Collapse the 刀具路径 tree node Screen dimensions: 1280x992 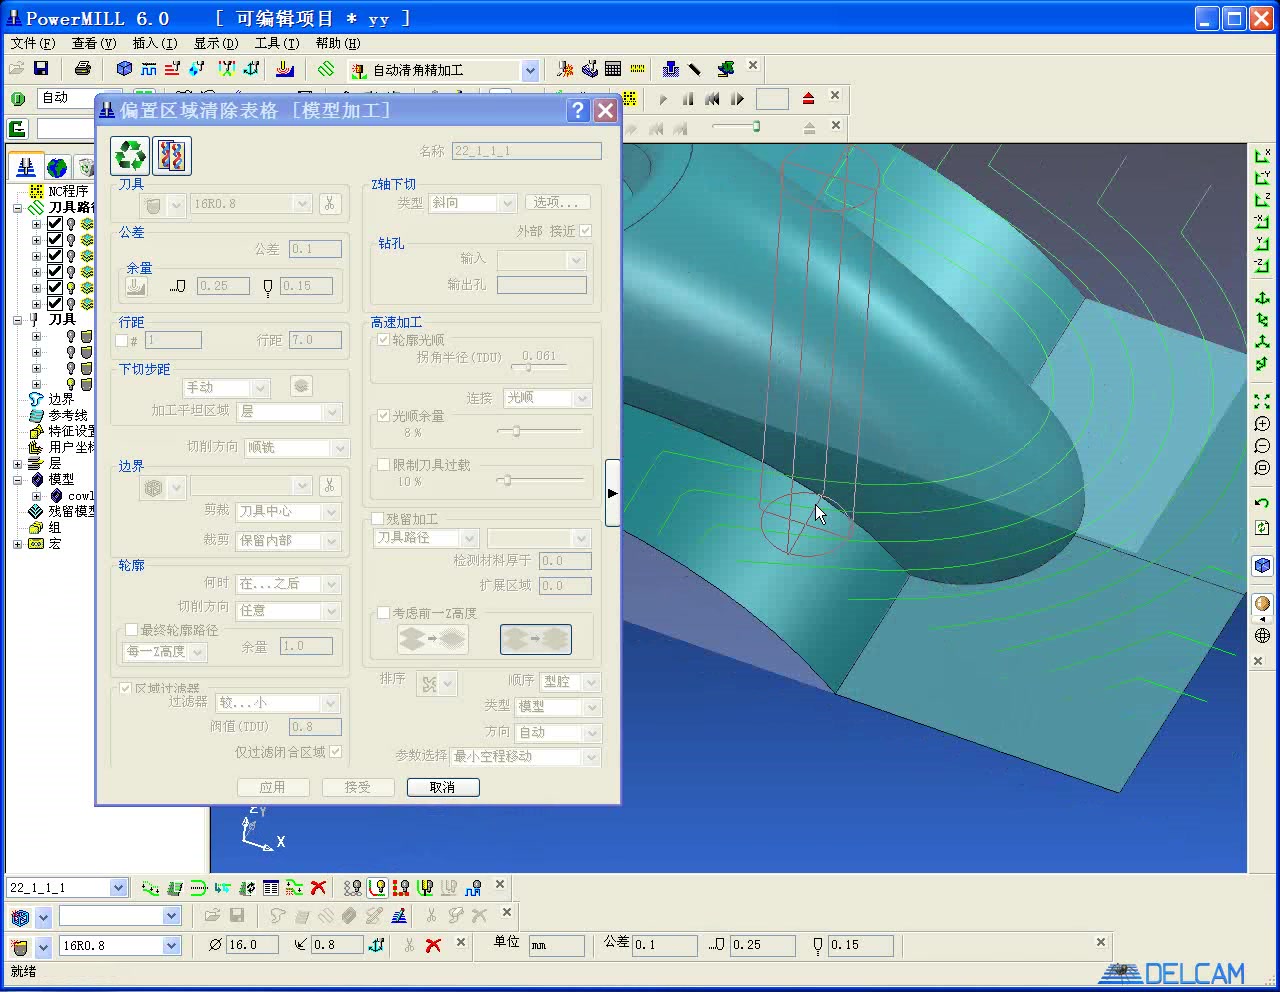pyautogui.click(x=17, y=208)
